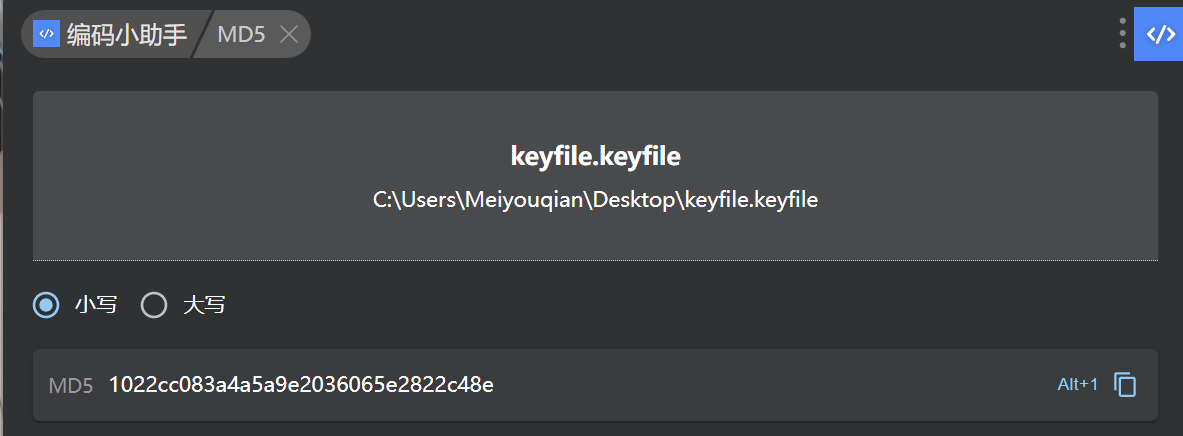Click the 小写 label text
This screenshot has height=436, width=1183.
pos(96,305)
